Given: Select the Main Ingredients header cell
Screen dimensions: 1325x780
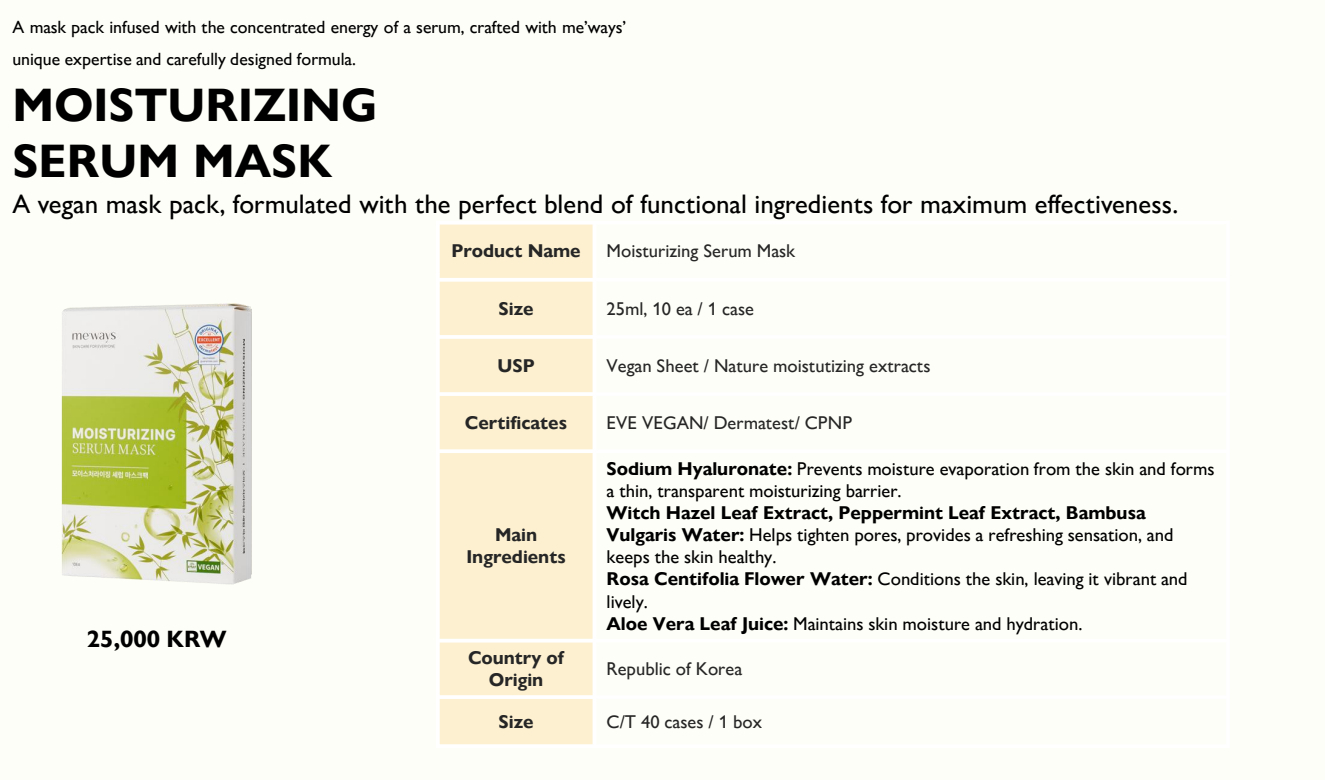Looking at the screenshot, I should [516, 546].
